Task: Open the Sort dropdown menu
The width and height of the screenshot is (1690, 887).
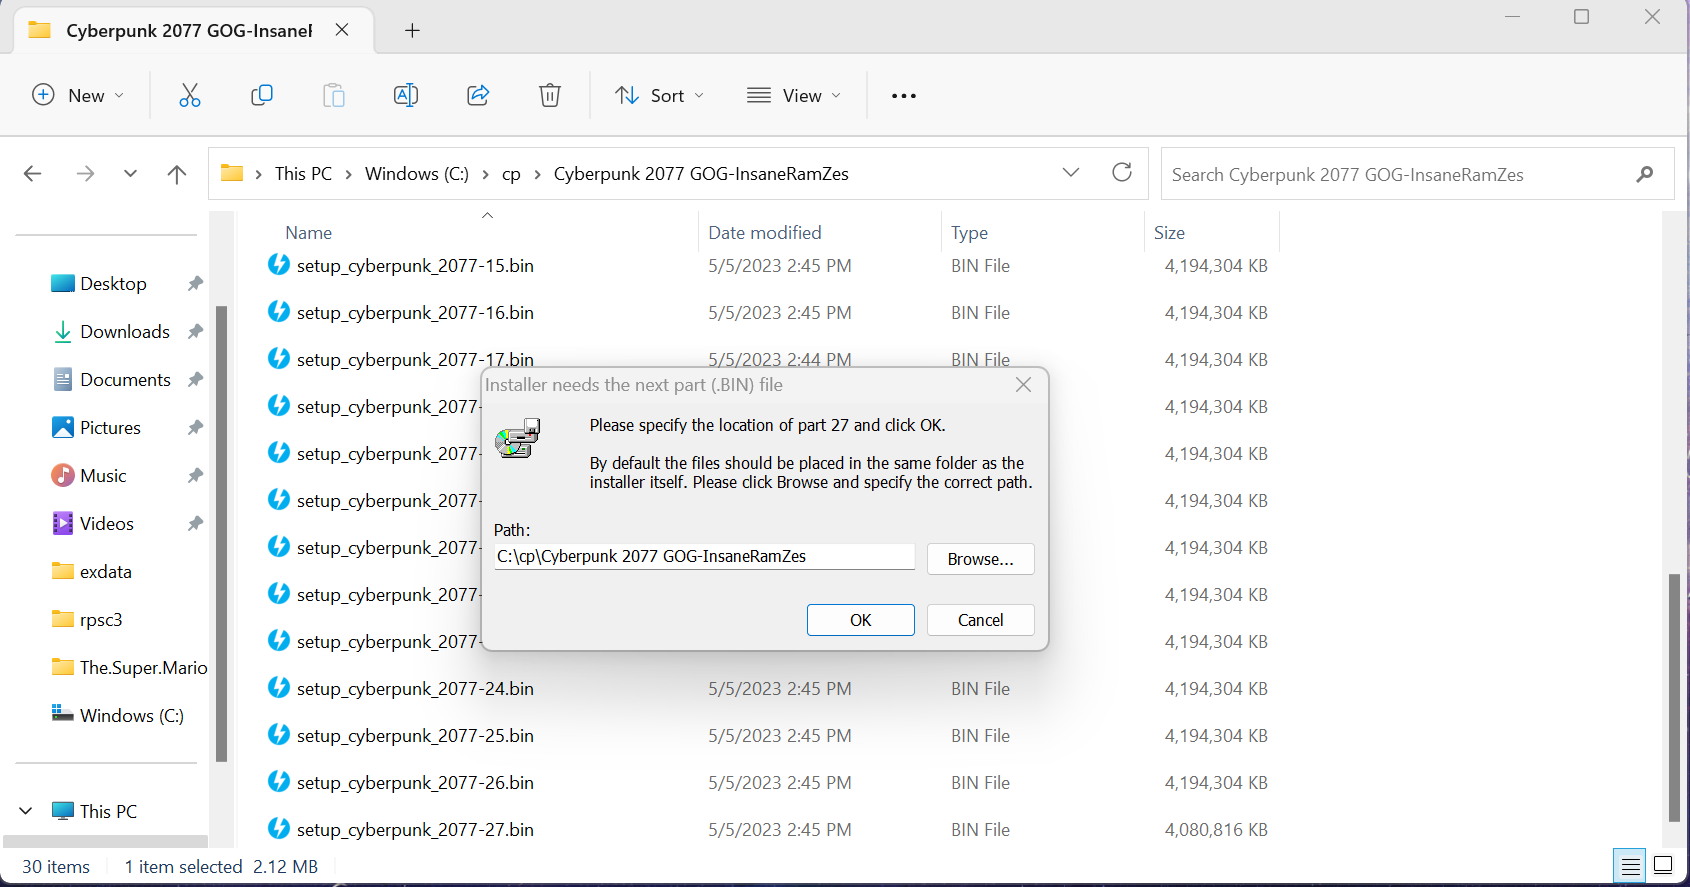Action: 659,95
